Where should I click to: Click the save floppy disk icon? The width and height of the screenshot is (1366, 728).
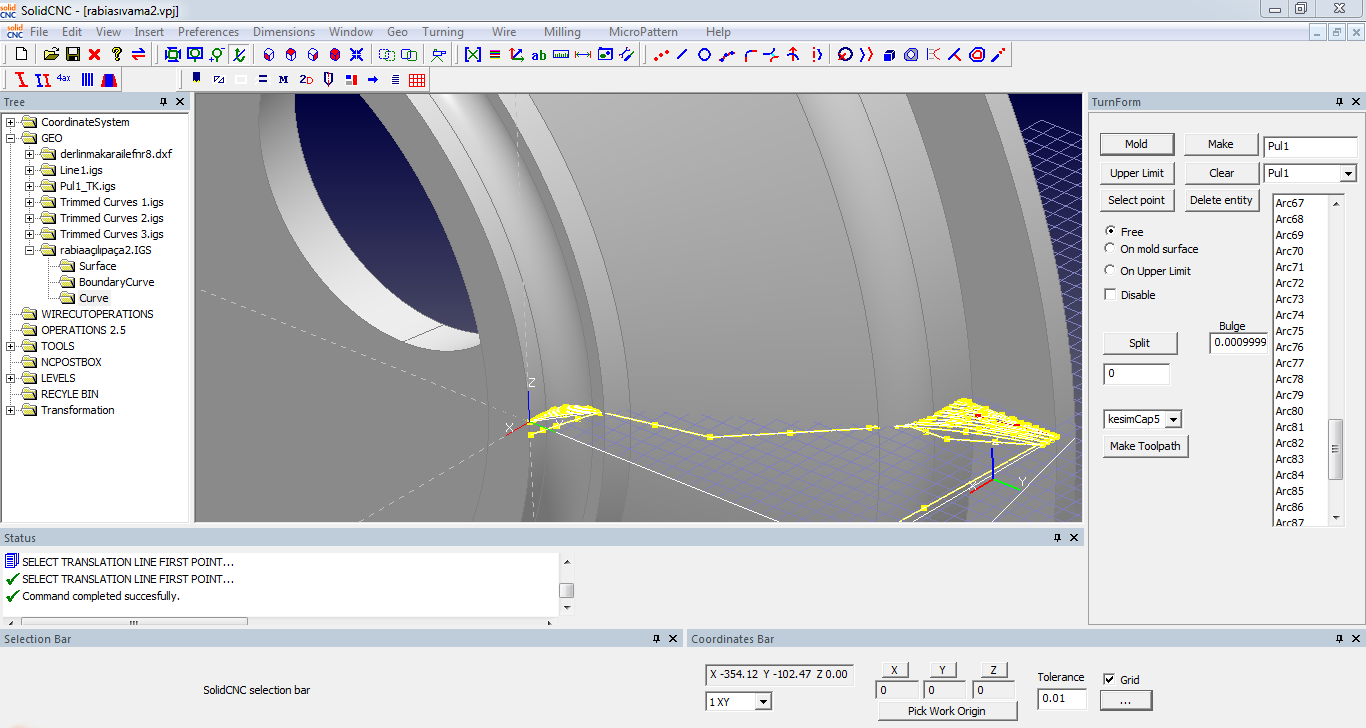[73, 54]
